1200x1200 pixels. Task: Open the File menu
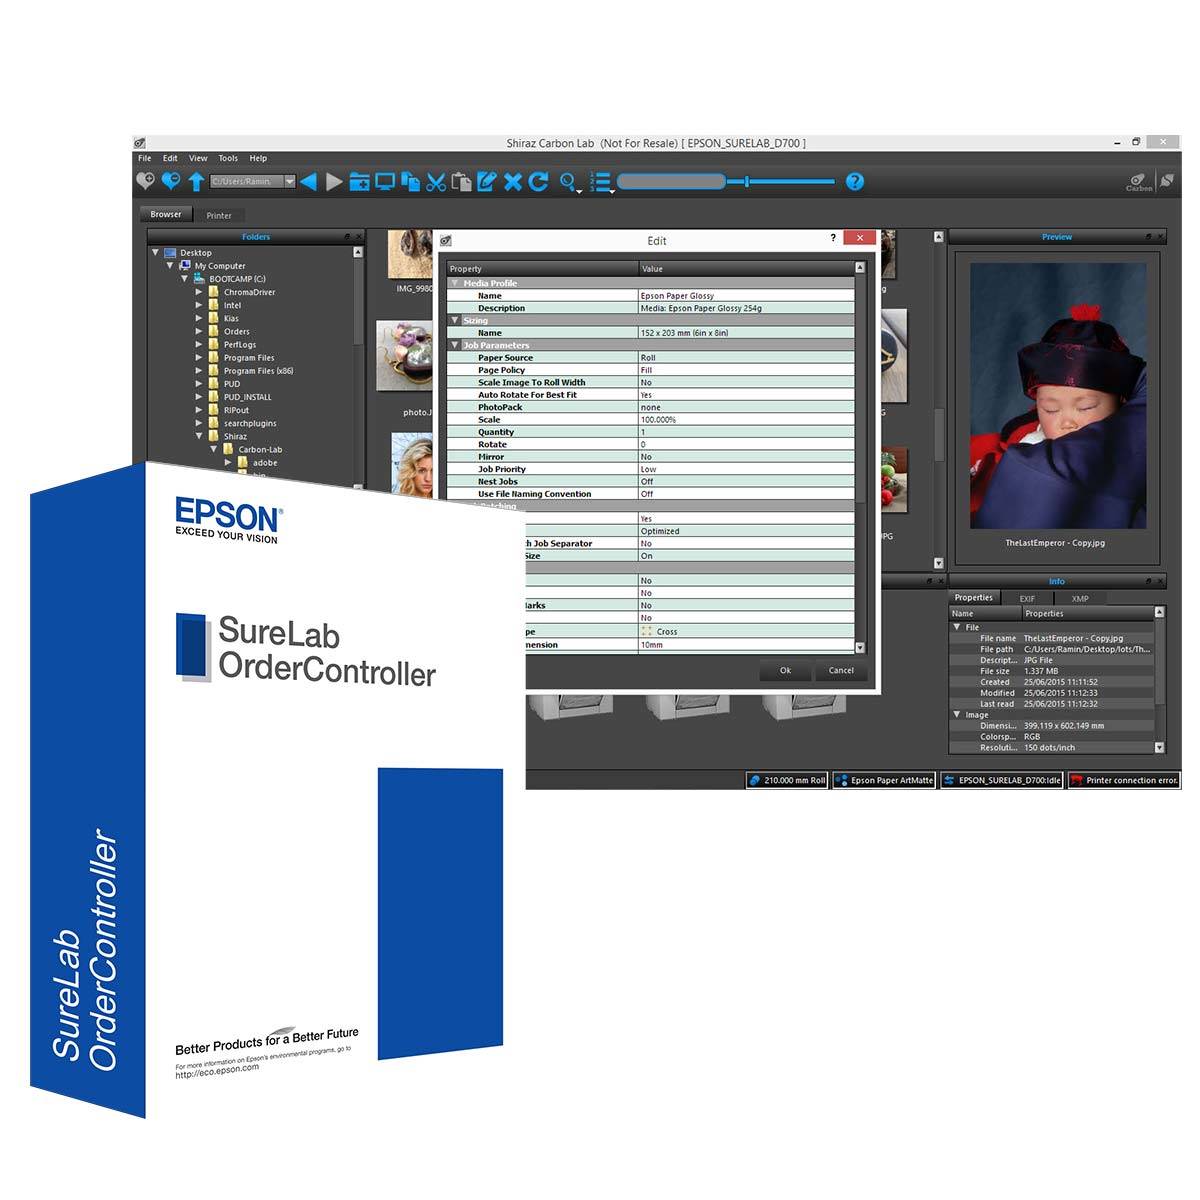[x=145, y=158]
